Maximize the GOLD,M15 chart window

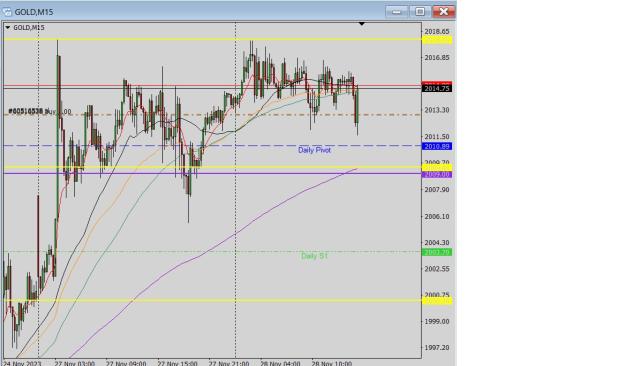pyautogui.click(x=420, y=12)
